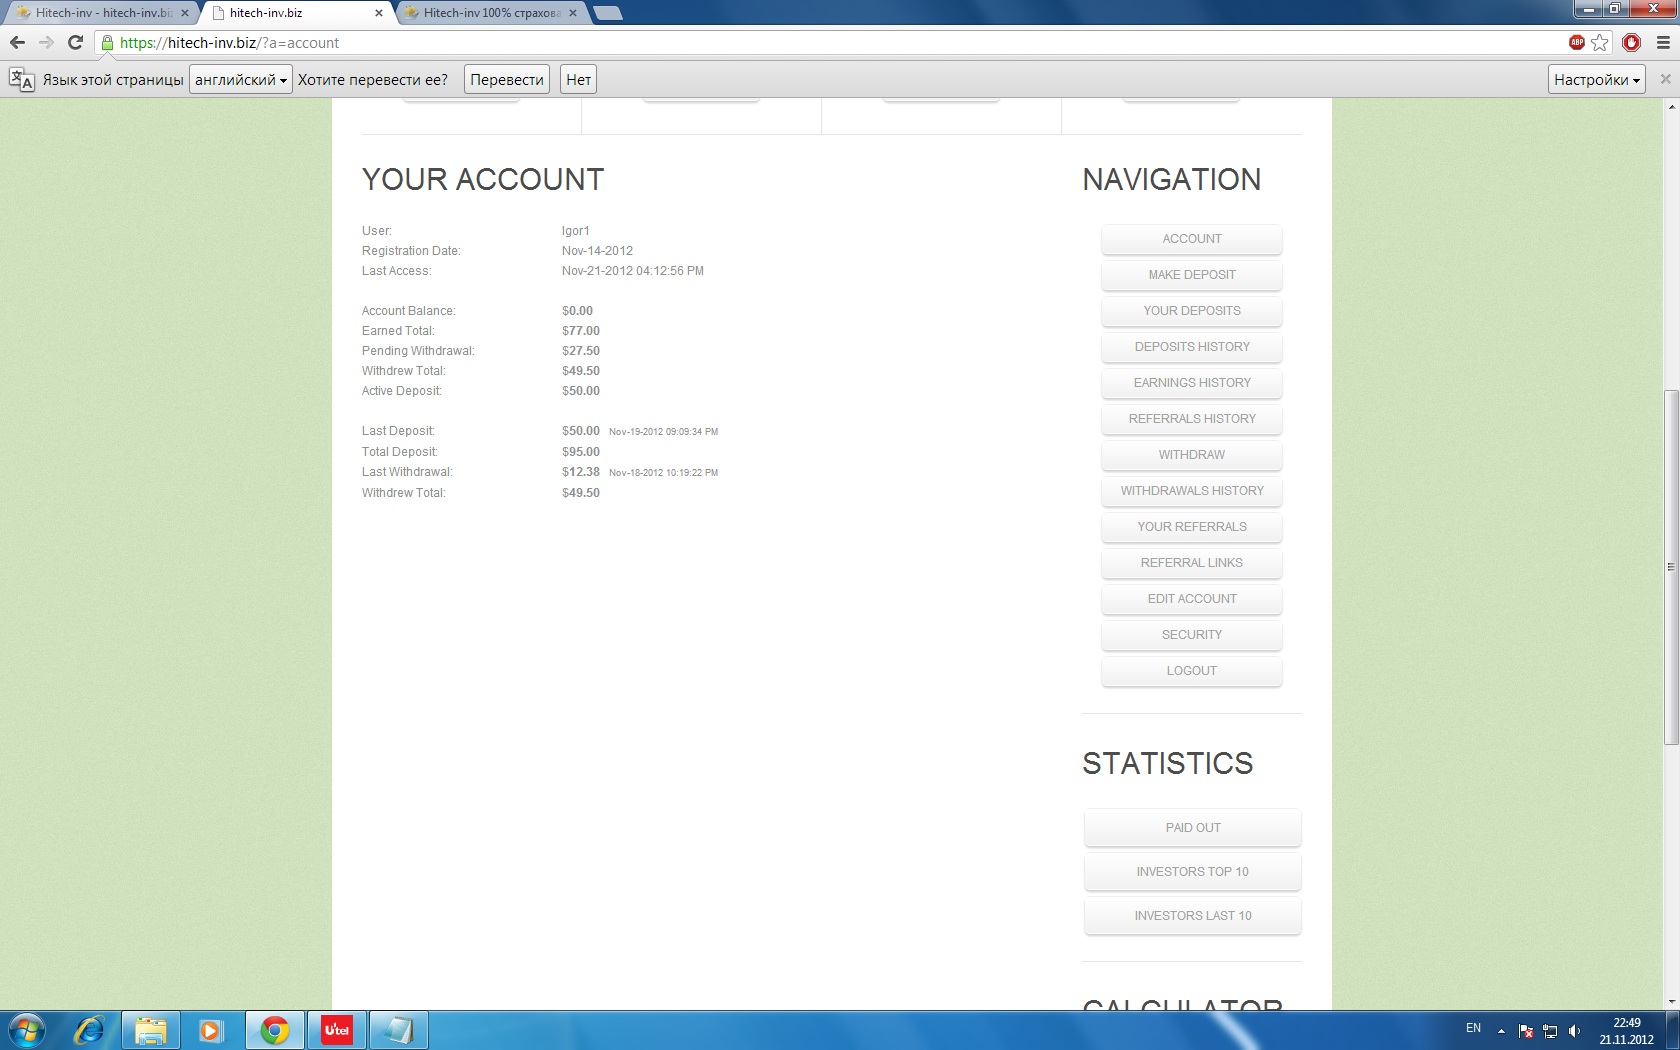This screenshot has width=1680, height=1050.
Task: Go to EDIT ACCOUNT
Action: [x=1192, y=599]
